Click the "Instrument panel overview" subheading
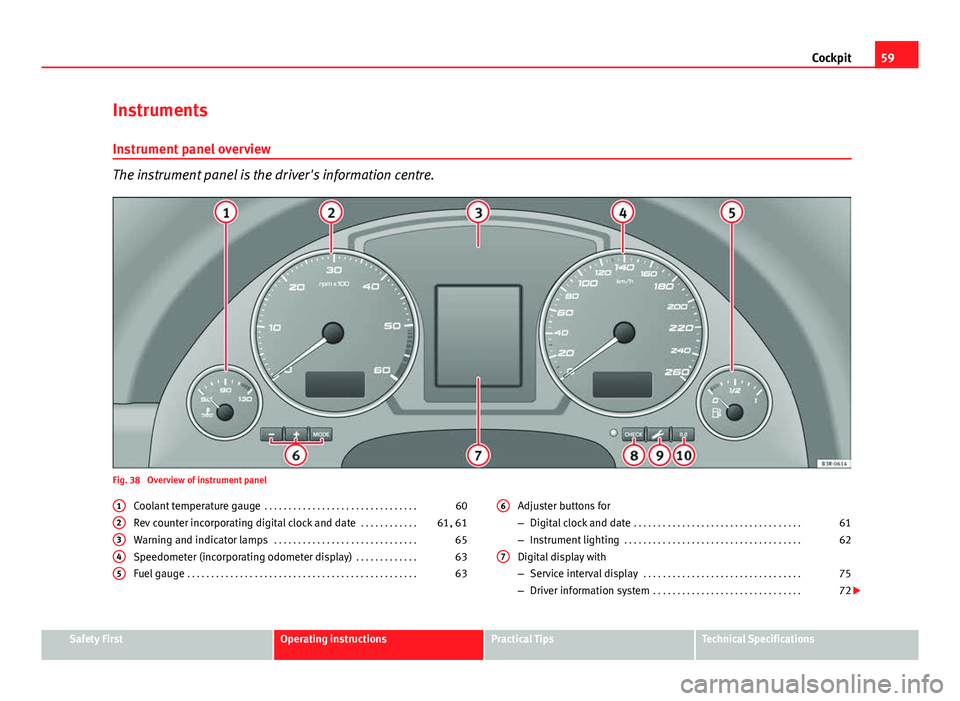 tap(192, 149)
